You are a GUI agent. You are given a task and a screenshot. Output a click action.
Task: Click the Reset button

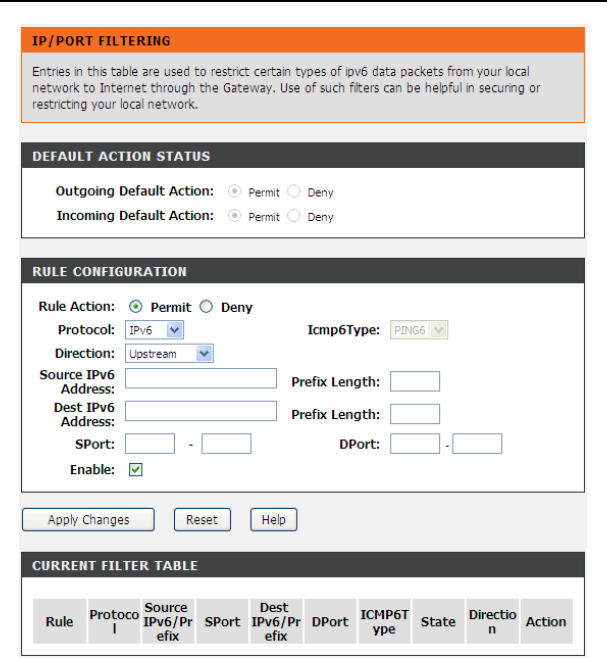[x=202, y=520]
